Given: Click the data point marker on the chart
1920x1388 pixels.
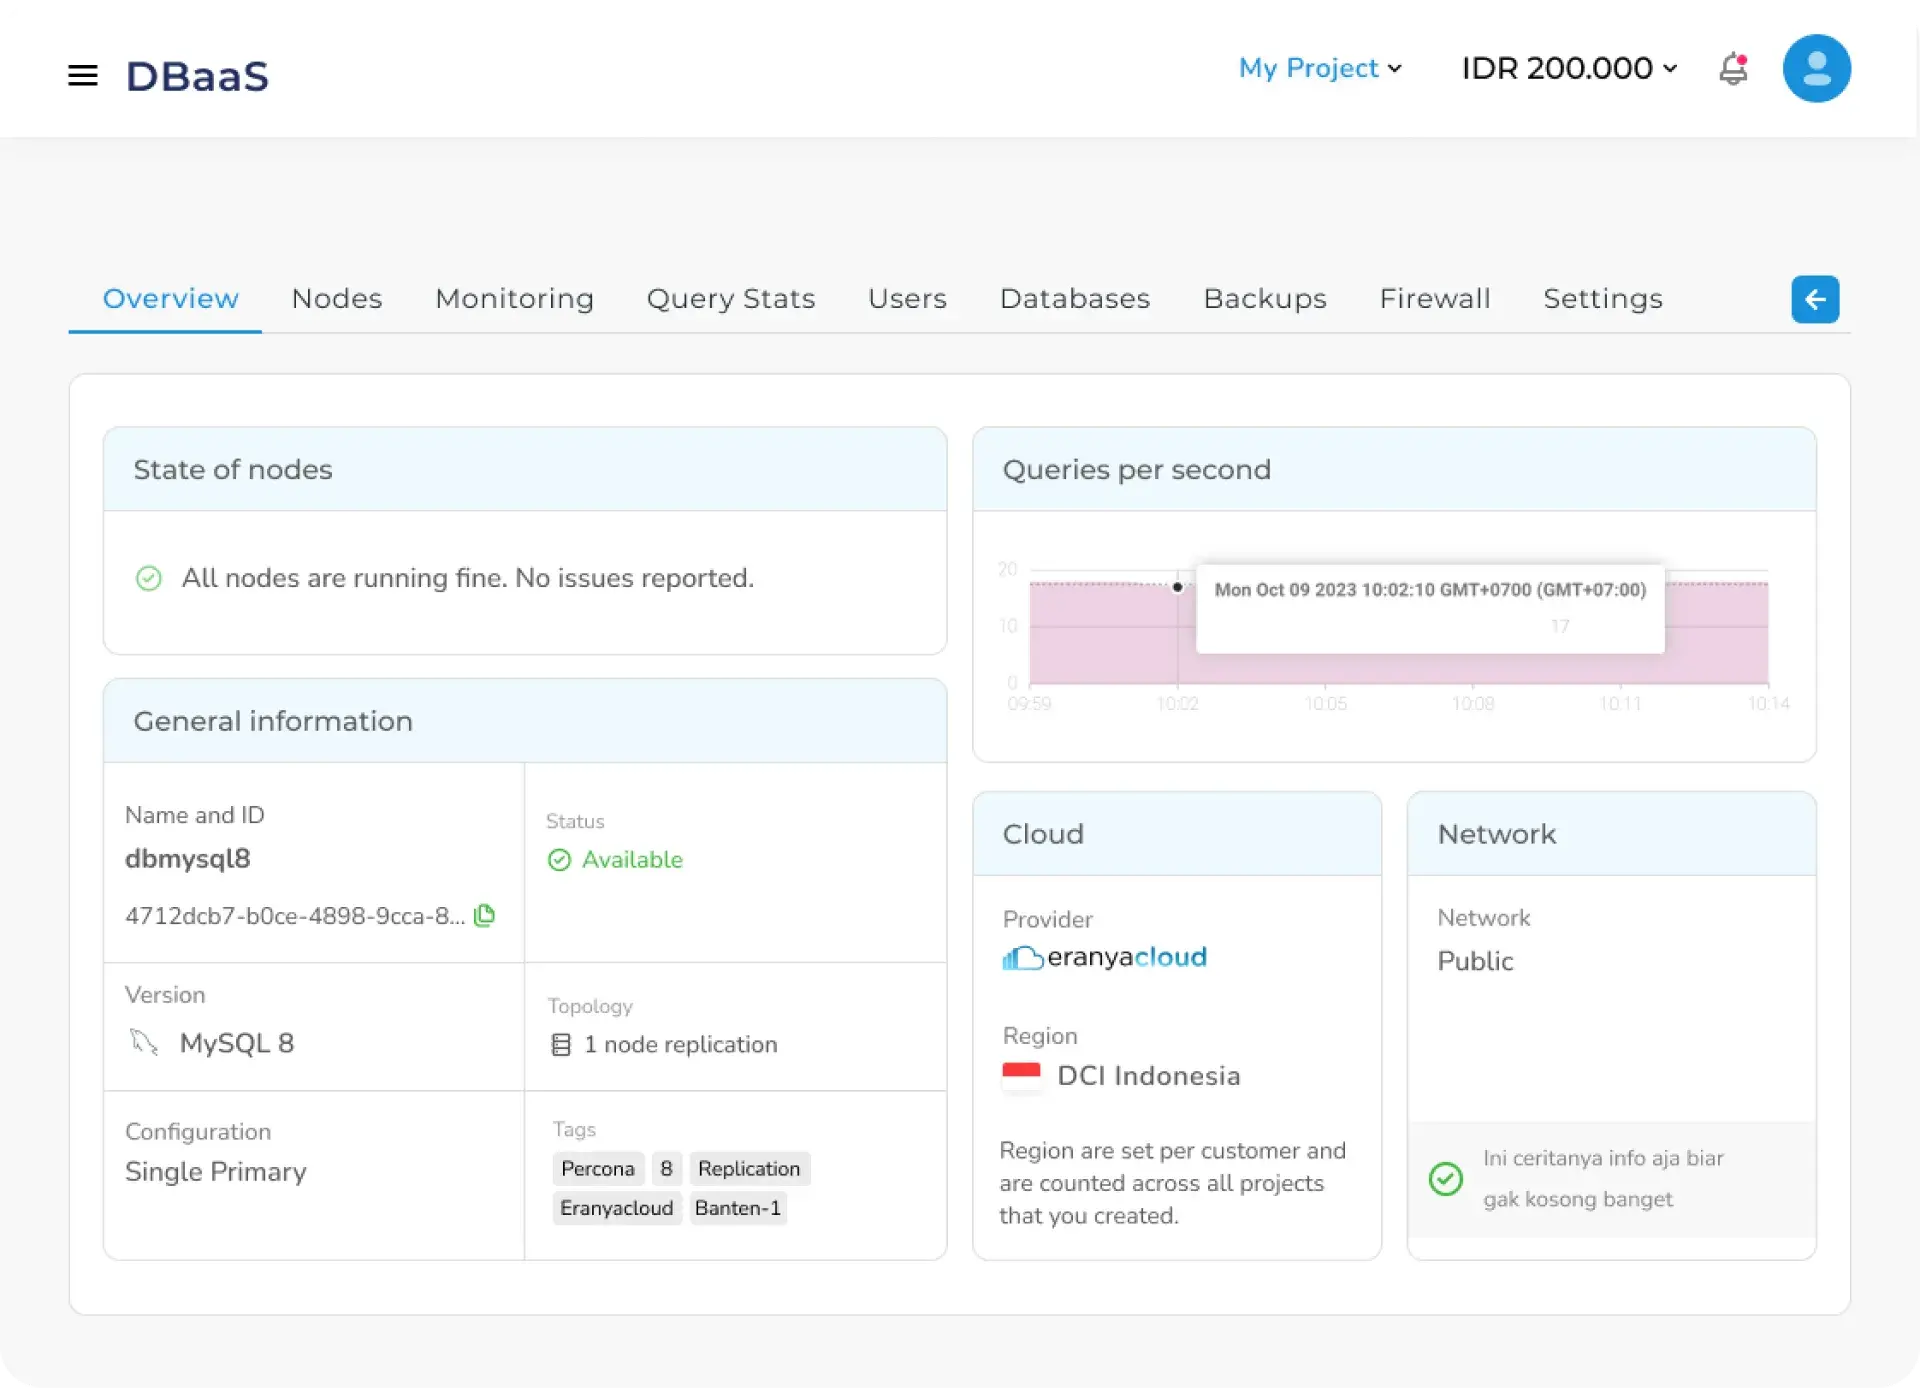Looking at the screenshot, I should 1177,587.
